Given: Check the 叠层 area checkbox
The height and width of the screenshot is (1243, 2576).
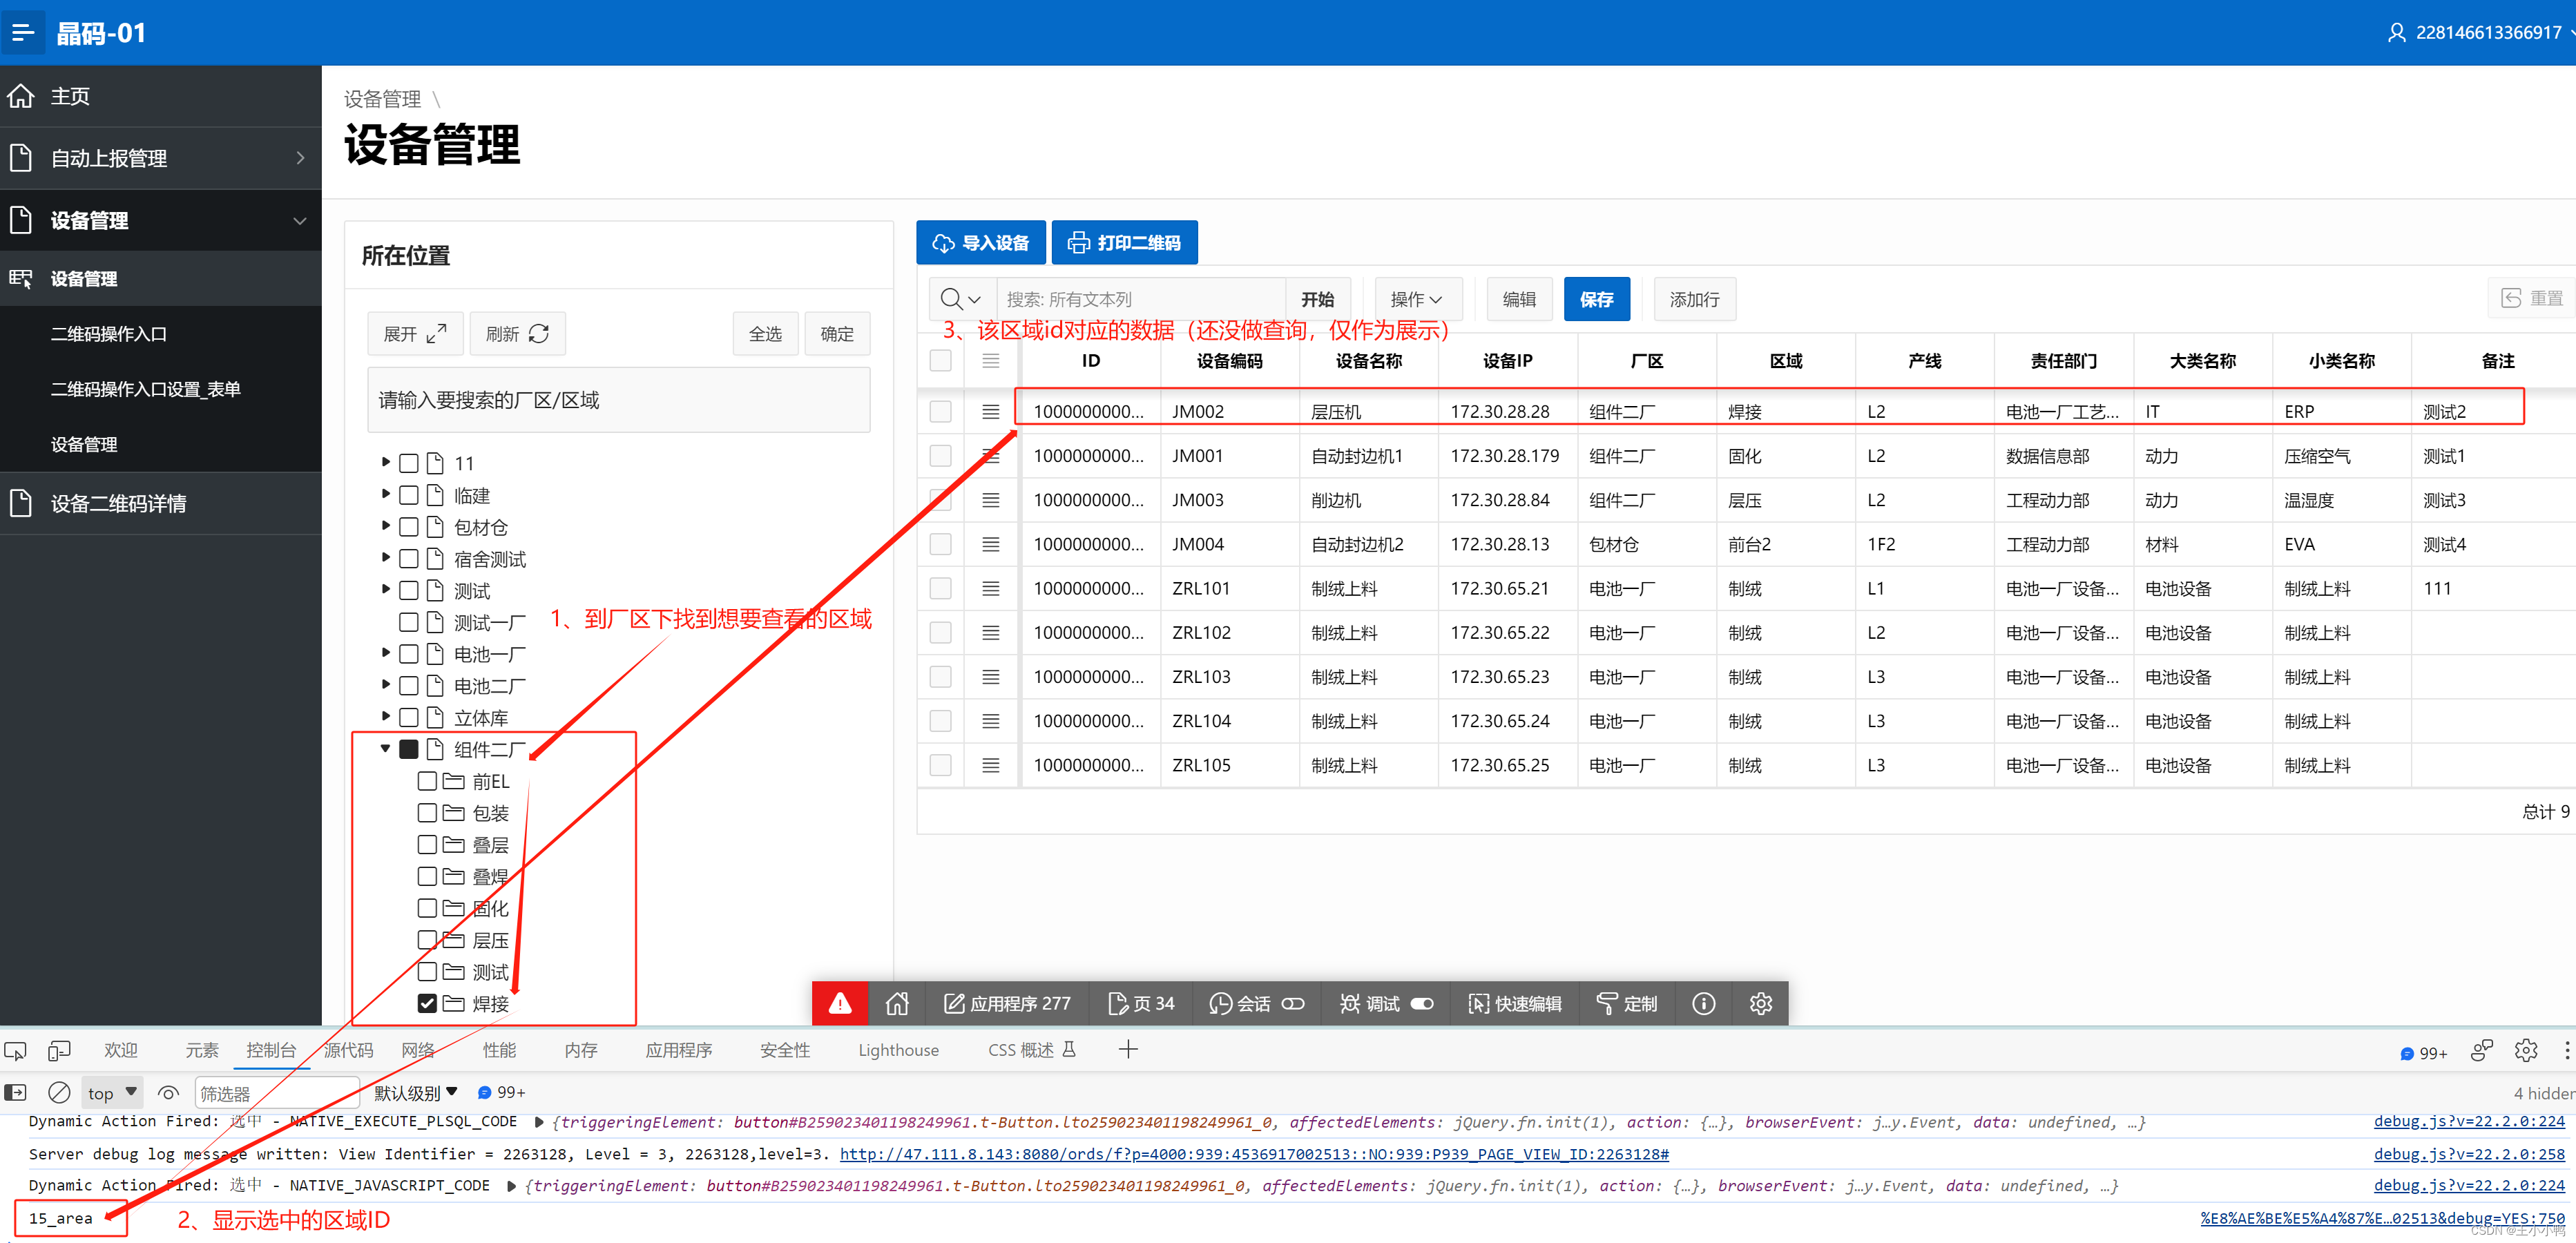Looking at the screenshot, I should 427,845.
